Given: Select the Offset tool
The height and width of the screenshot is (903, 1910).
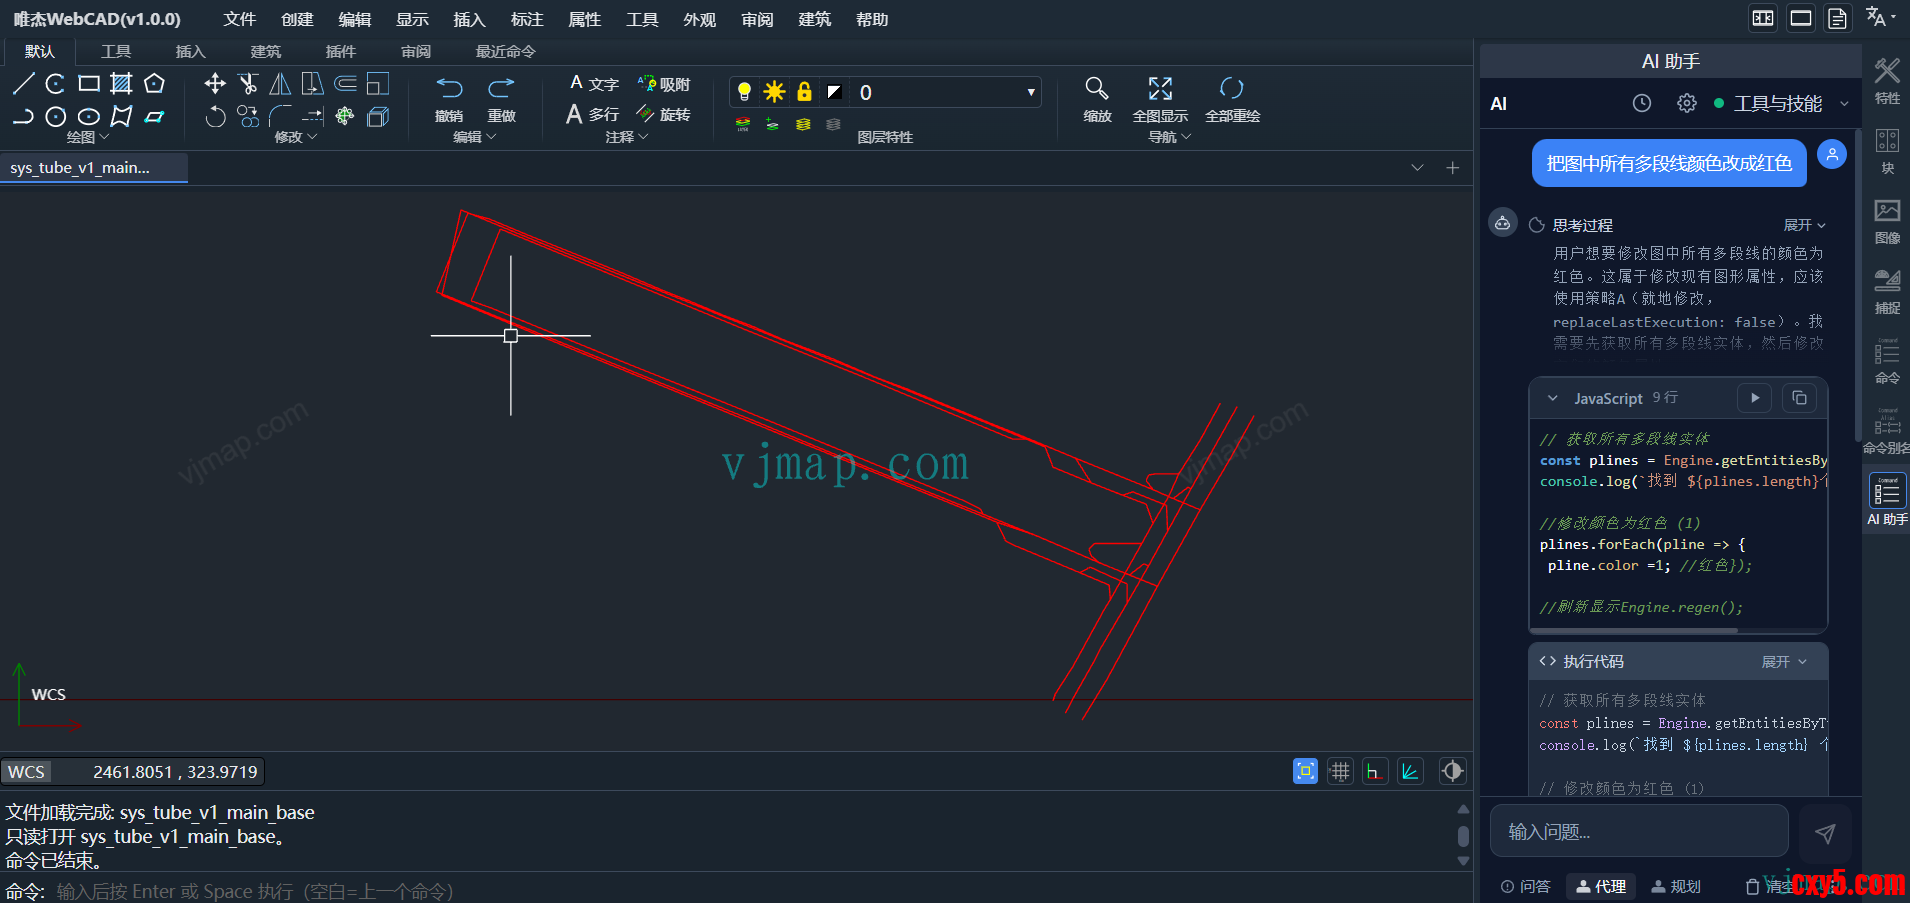Looking at the screenshot, I should 345,84.
